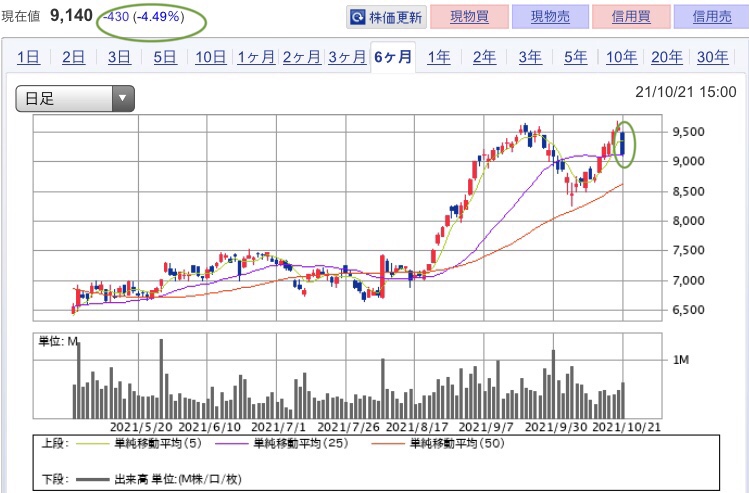Switch to the 3ヶ月 chart range
This screenshot has width=749, height=493.
[x=347, y=57]
